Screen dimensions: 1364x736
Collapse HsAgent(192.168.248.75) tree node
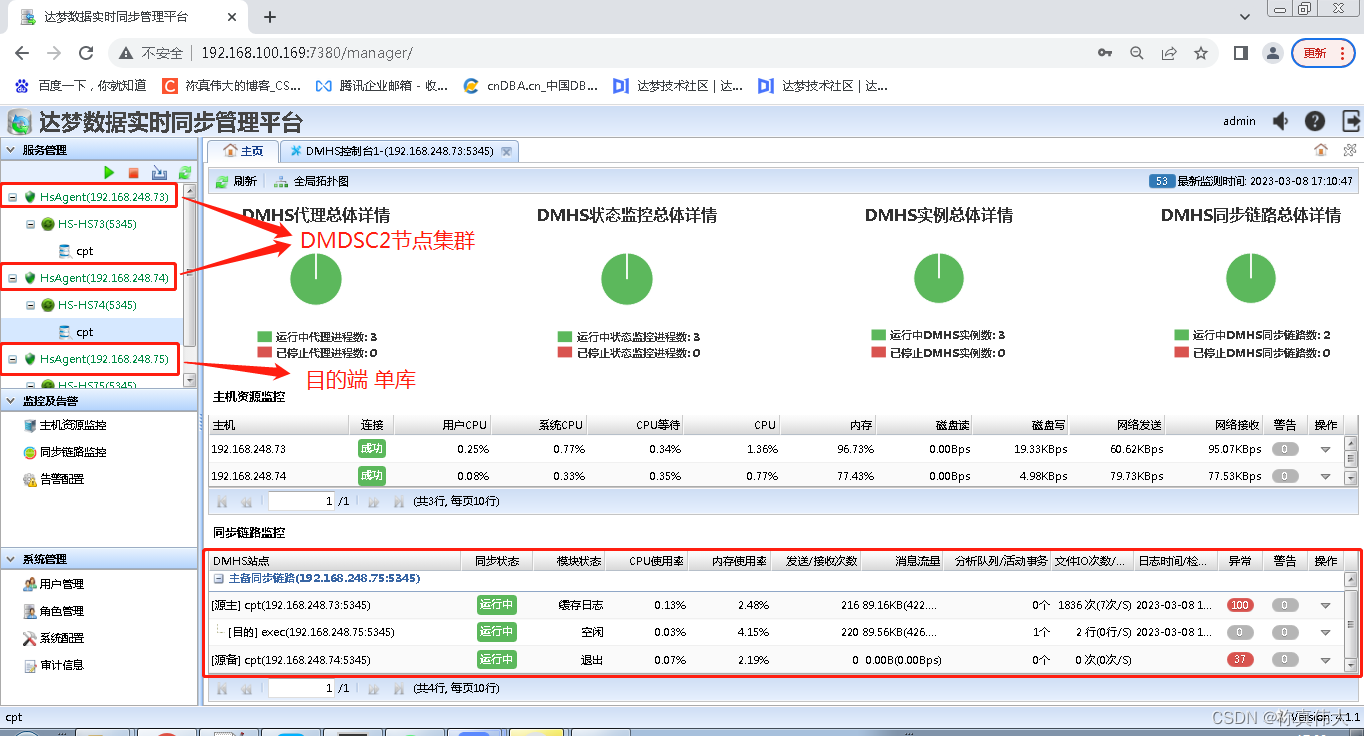pos(12,359)
